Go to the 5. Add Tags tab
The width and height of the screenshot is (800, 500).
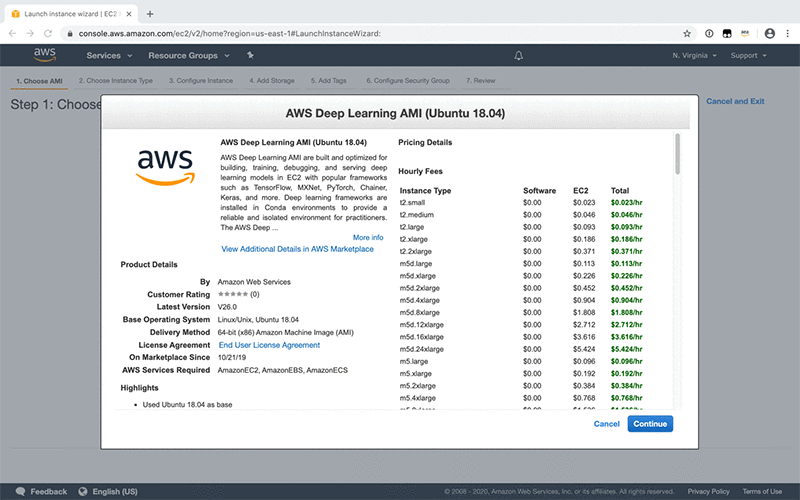[329, 81]
